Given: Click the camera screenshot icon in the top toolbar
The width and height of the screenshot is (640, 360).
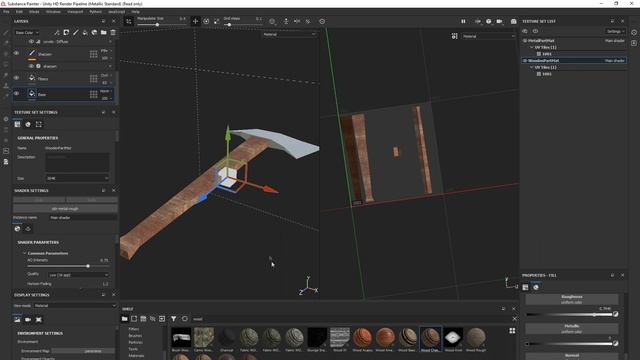Looking at the screenshot, I should coord(513,21).
